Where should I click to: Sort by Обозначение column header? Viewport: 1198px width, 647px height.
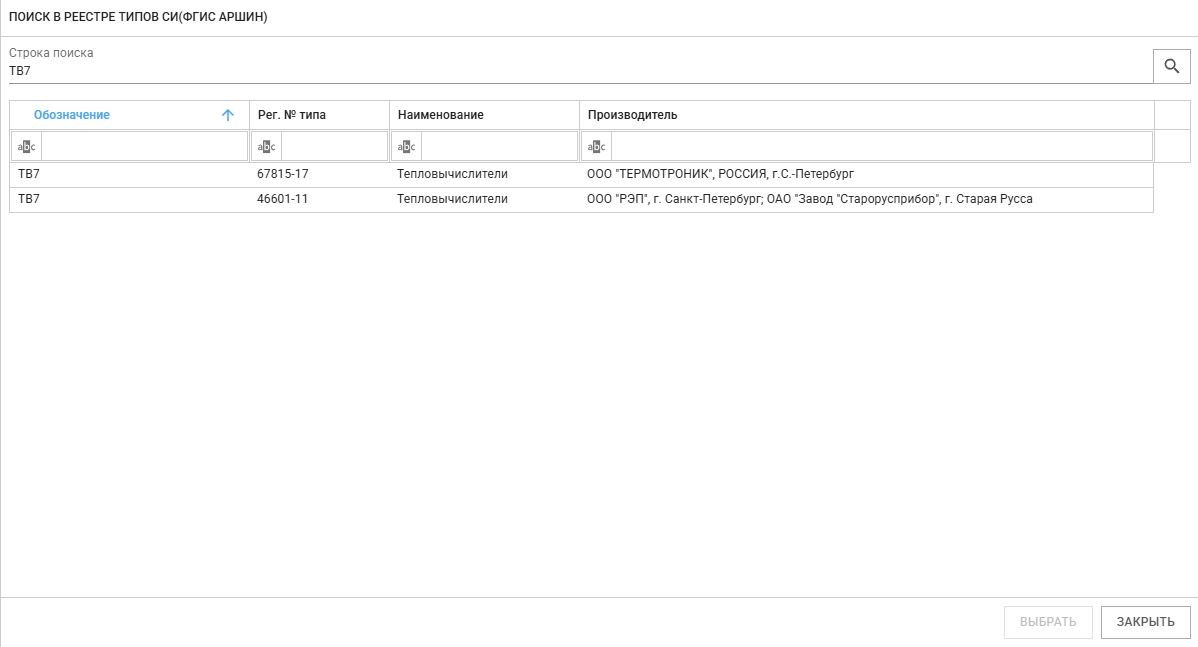coord(72,115)
